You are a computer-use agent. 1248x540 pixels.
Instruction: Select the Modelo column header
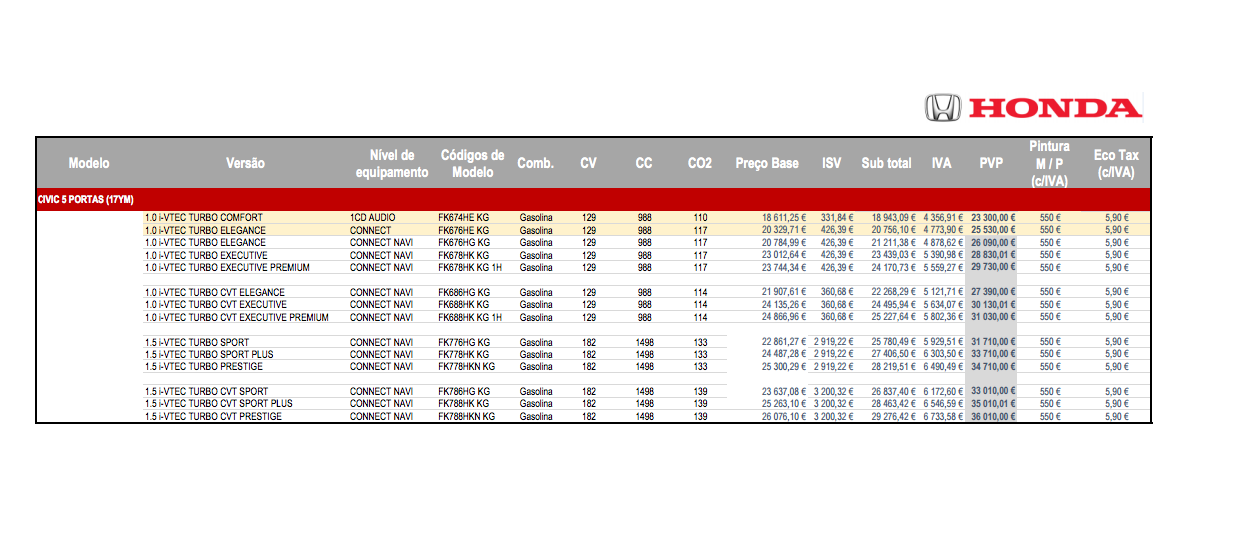pyautogui.click(x=89, y=163)
